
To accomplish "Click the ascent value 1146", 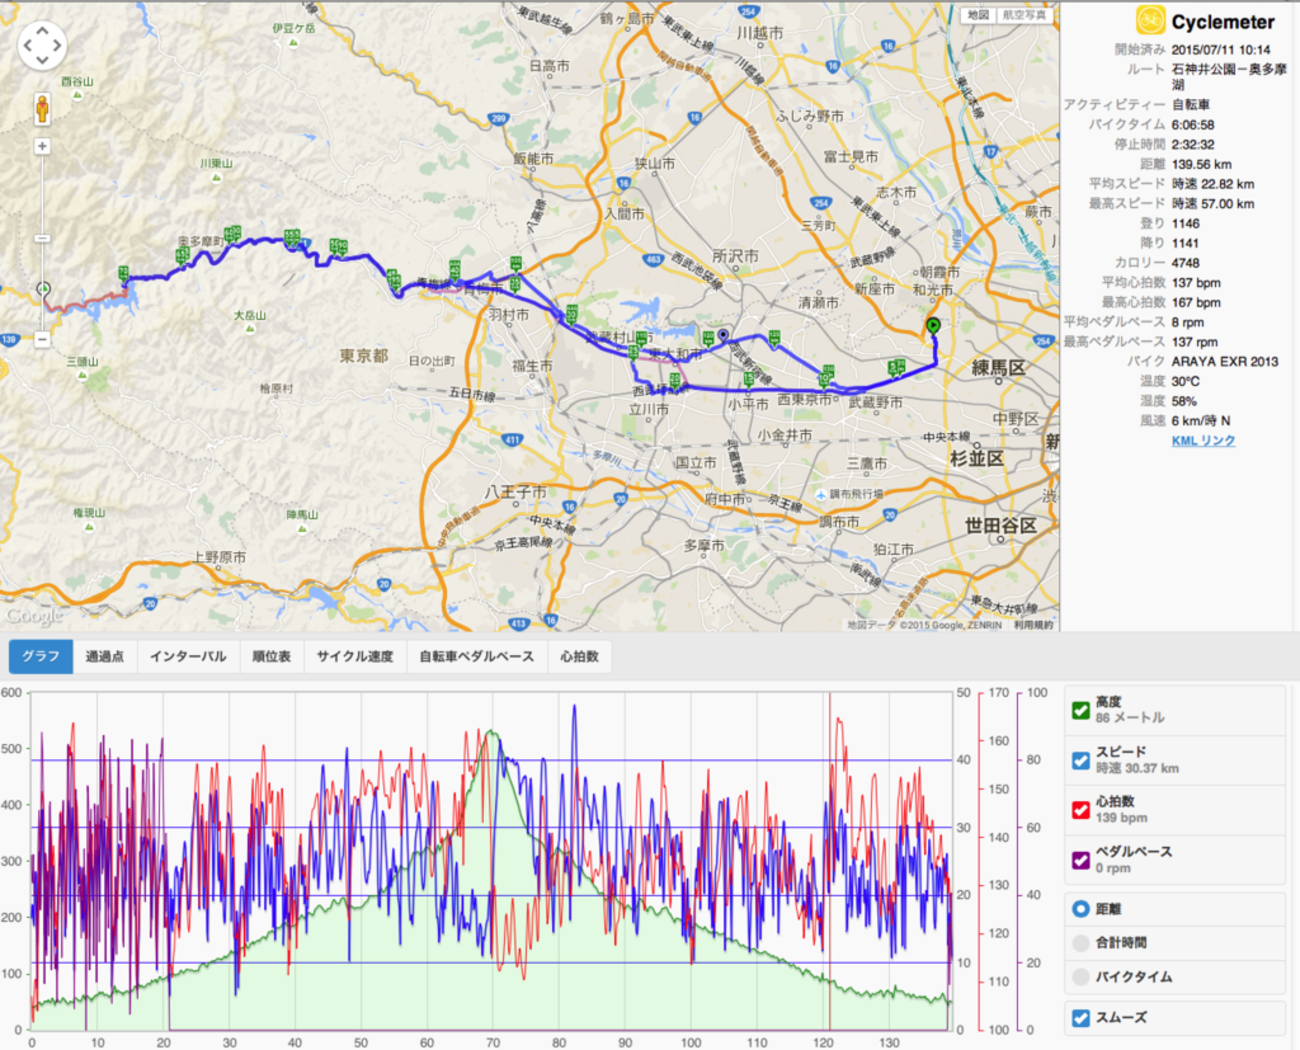I will (1185, 224).
